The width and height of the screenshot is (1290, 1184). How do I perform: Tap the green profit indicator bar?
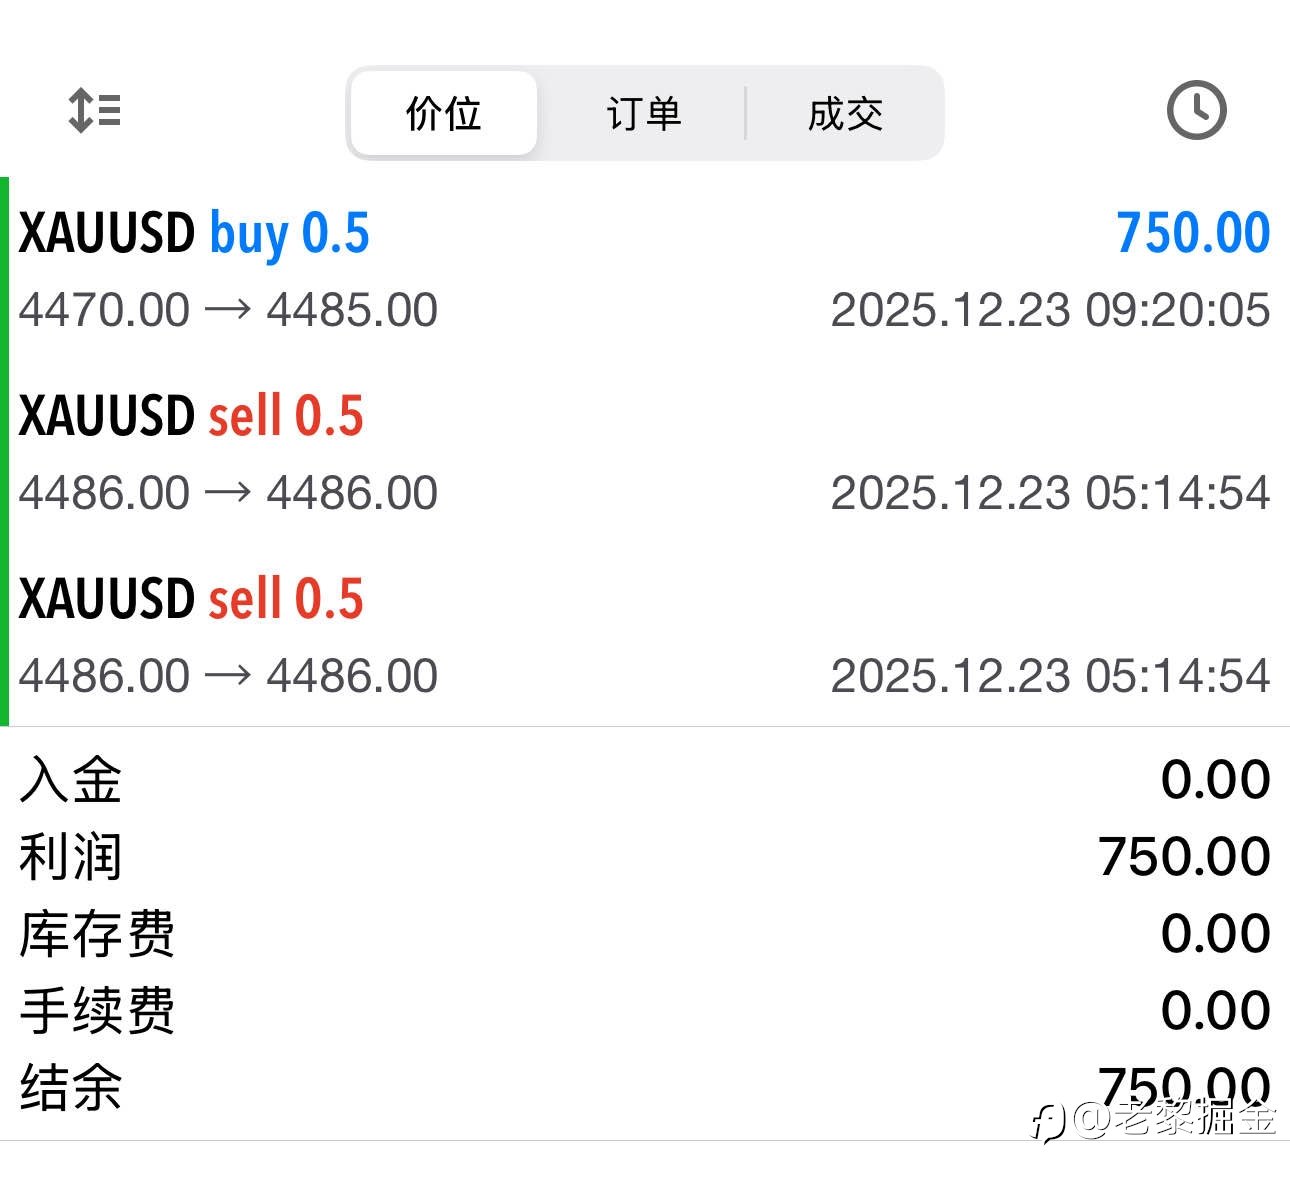pyautogui.click(x=5, y=452)
